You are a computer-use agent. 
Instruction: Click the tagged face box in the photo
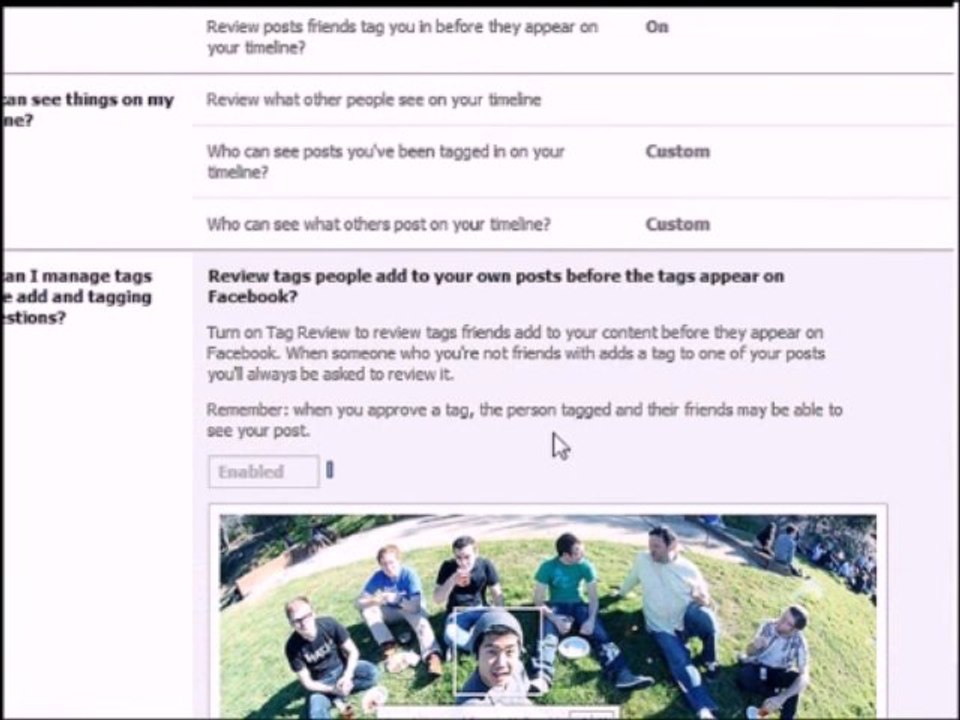pyautogui.click(x=498, y=650)
